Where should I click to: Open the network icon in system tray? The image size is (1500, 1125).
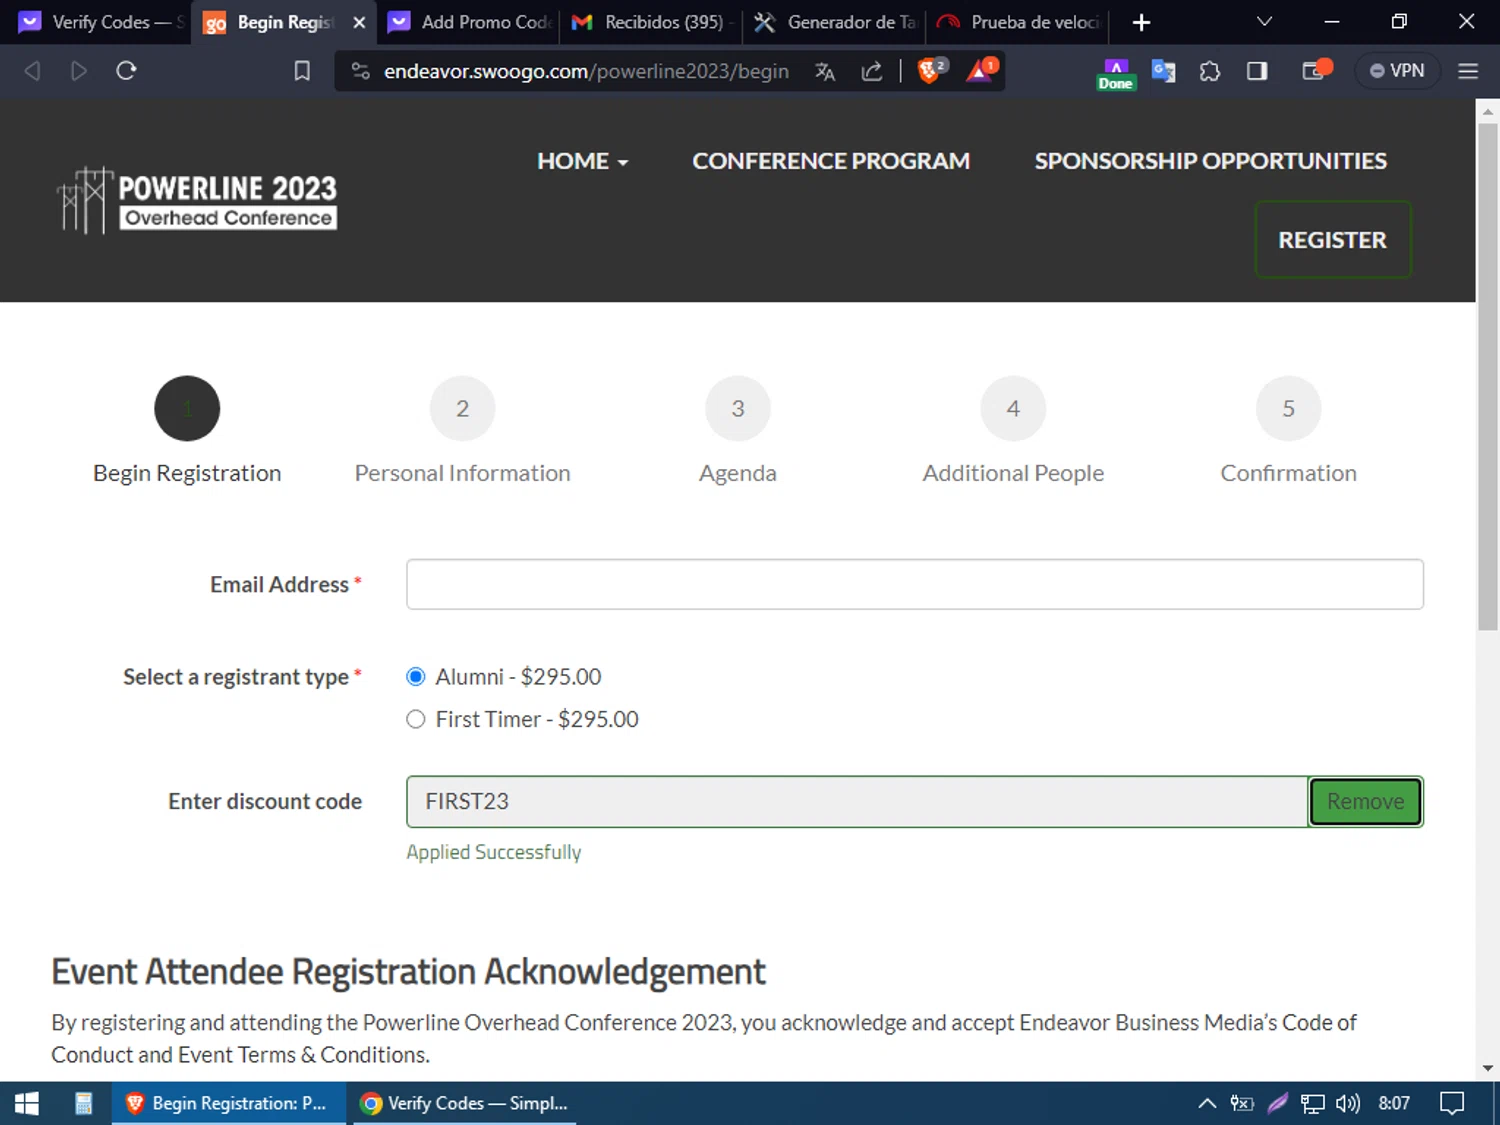pyautogui.click(x=1312, y=1103)
